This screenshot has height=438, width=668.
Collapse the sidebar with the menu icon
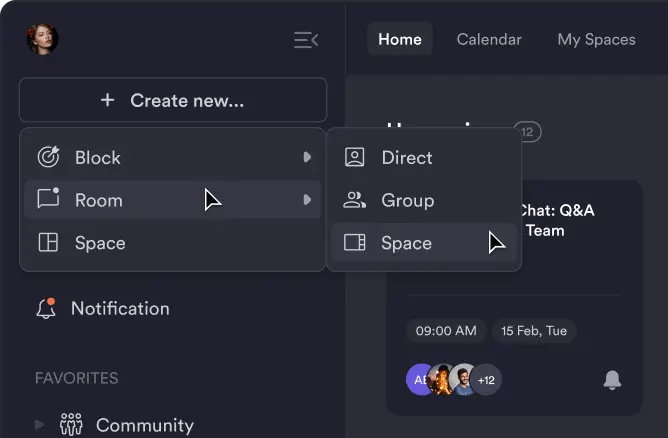(x=305, y=40)
